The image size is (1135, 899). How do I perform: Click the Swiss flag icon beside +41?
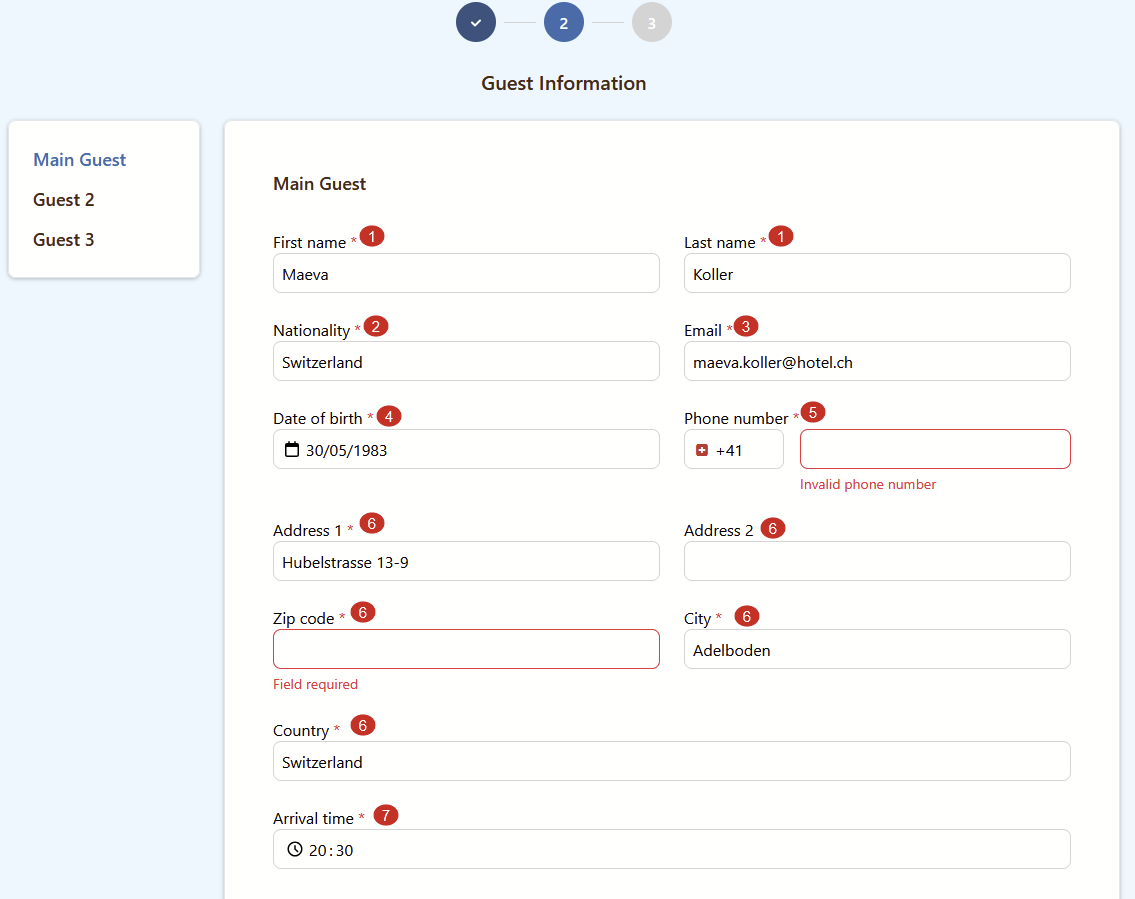pyautogui.click(x=702, y=450)
